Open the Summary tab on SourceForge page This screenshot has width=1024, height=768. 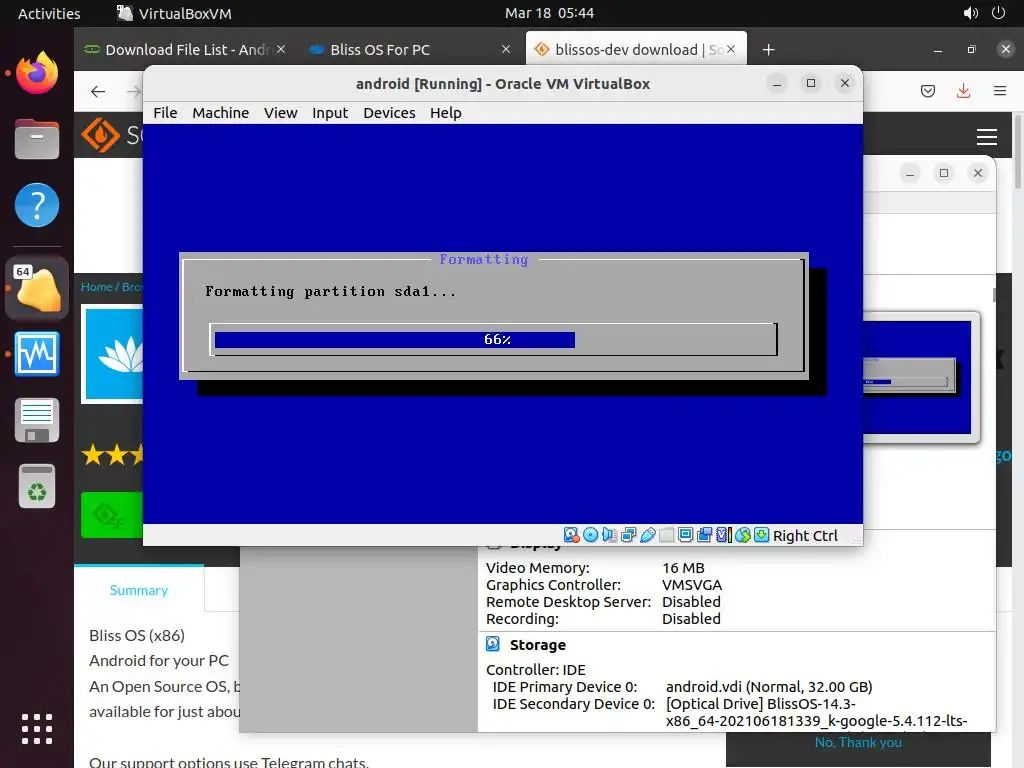tap(138, 590)
